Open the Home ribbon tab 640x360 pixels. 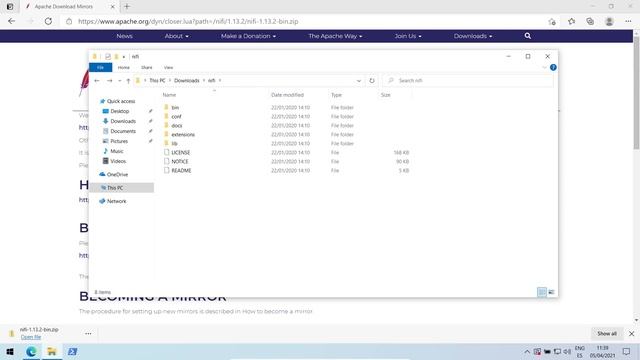(x=124, y=67)
